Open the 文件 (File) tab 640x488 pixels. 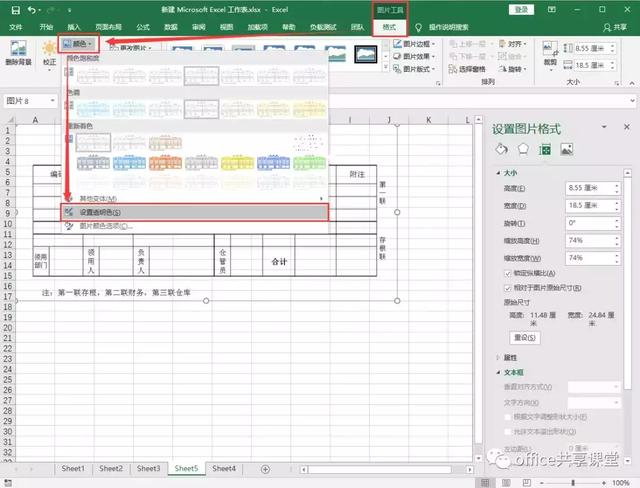16,27
